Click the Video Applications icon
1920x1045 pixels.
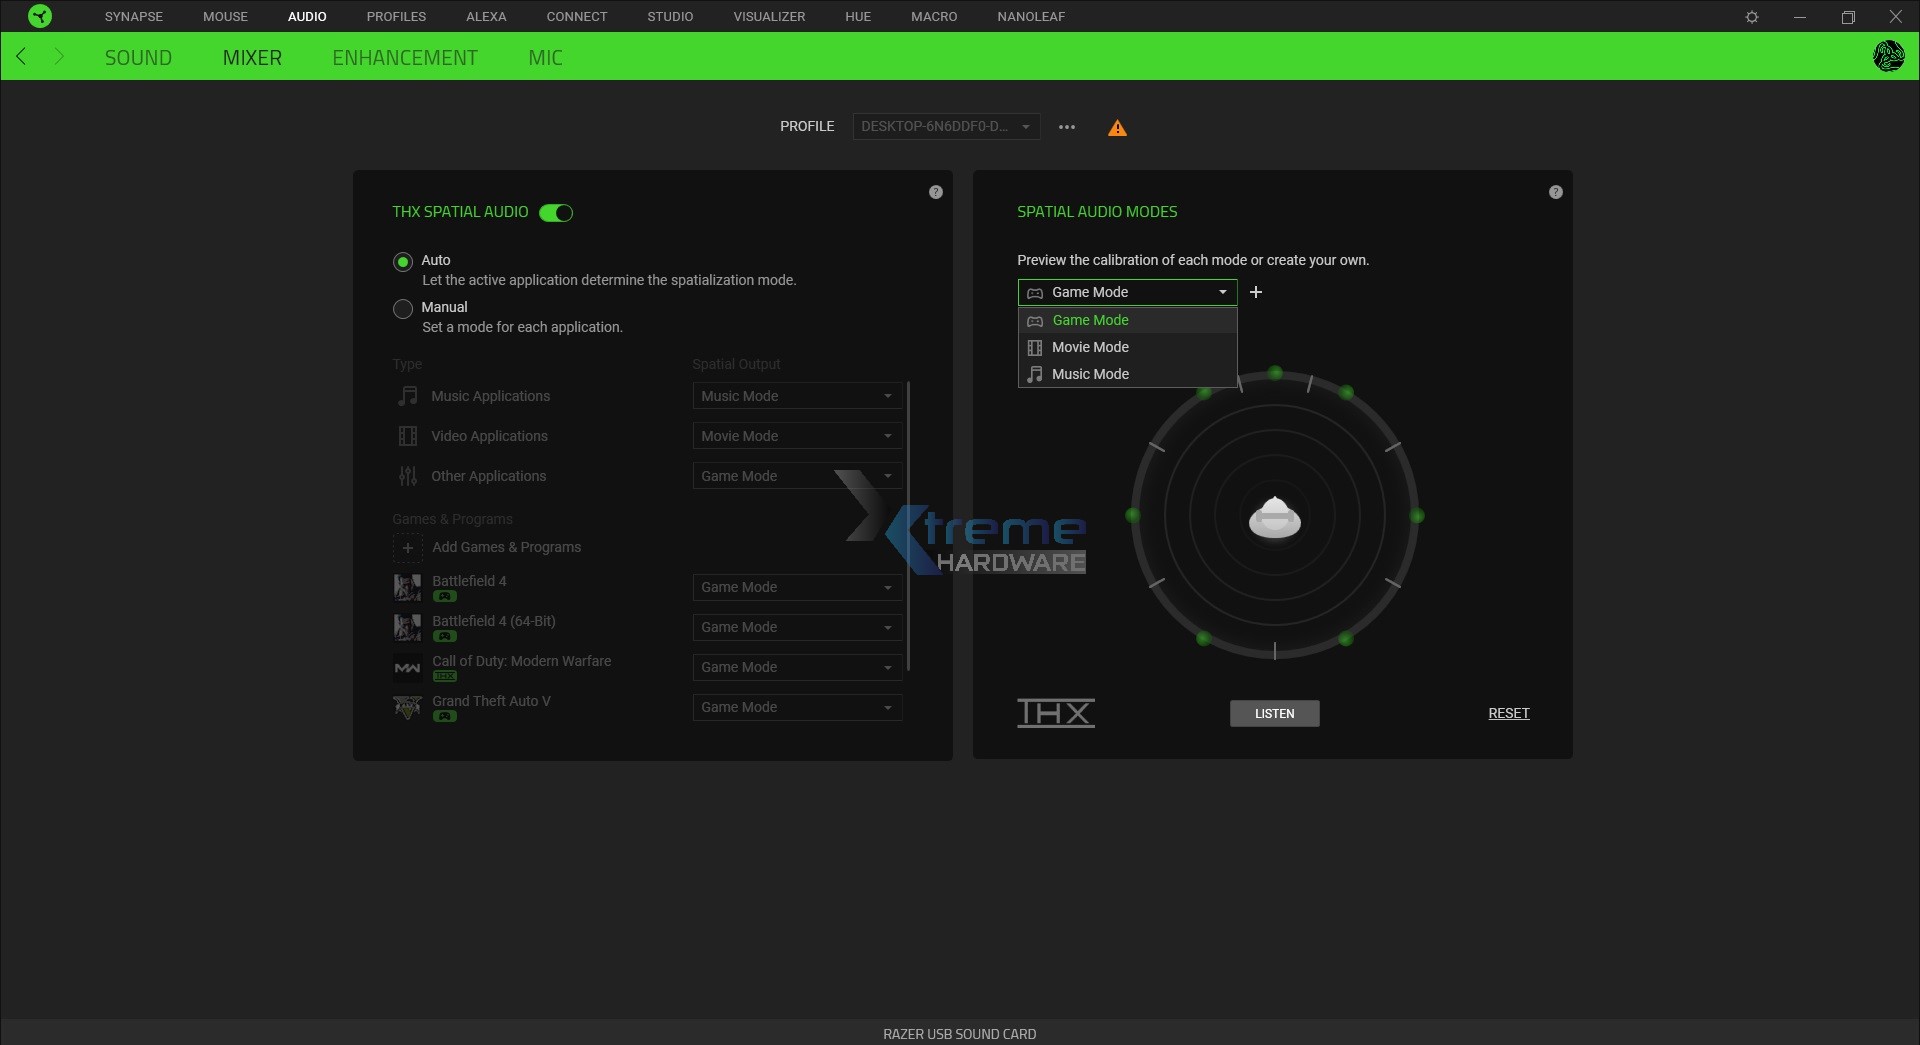click(407, 436)
